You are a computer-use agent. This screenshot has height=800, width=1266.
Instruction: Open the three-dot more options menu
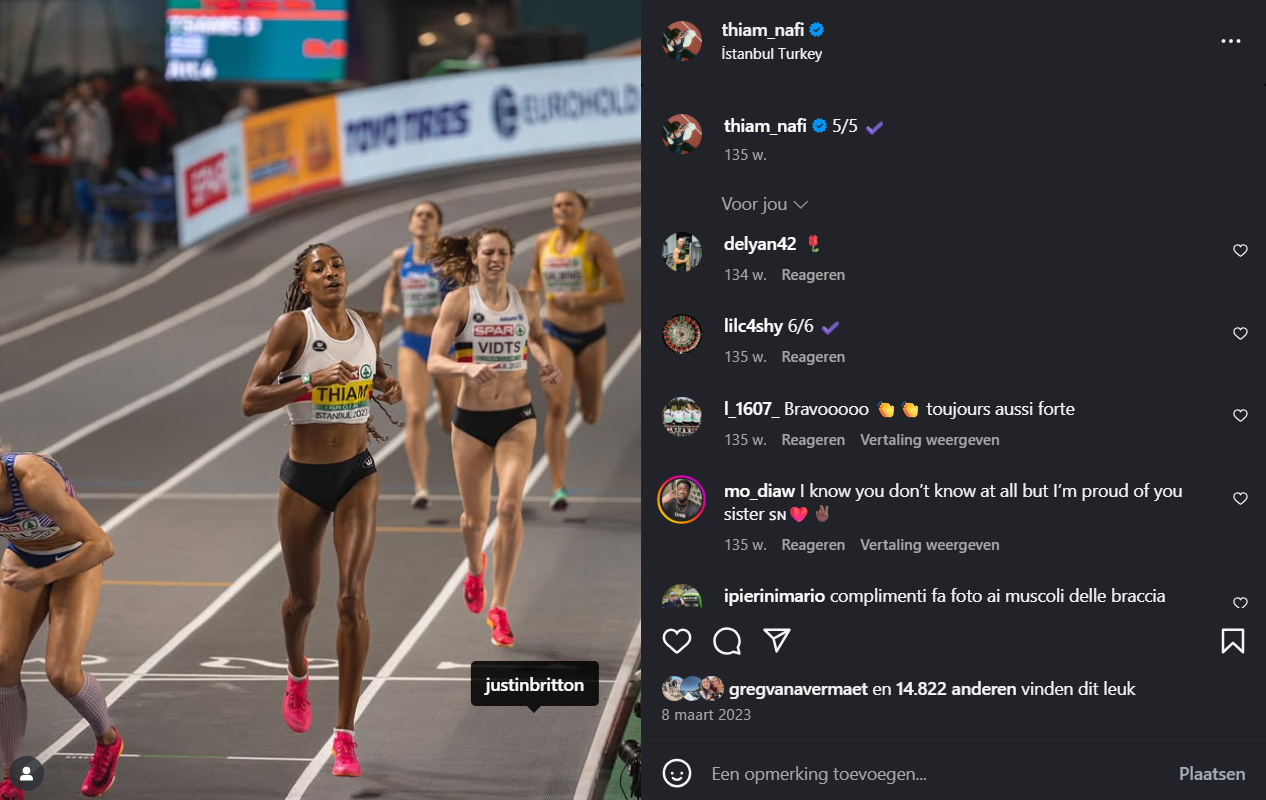[1231, 41]
